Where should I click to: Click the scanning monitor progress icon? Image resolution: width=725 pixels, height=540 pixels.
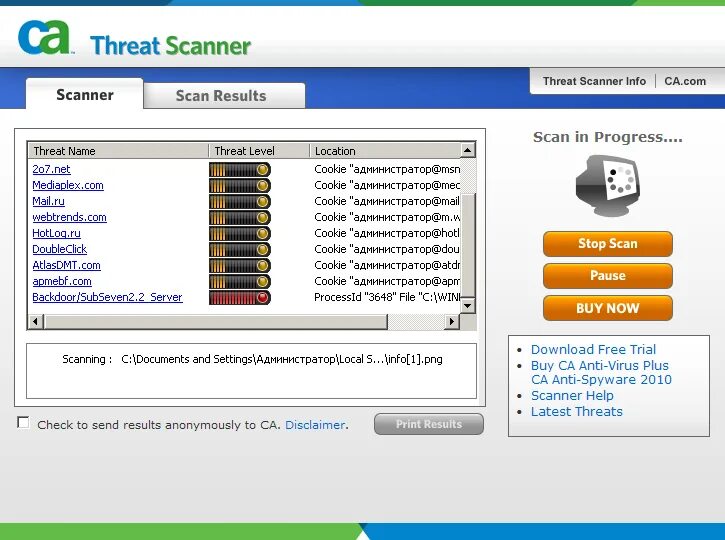pos(608,186)
